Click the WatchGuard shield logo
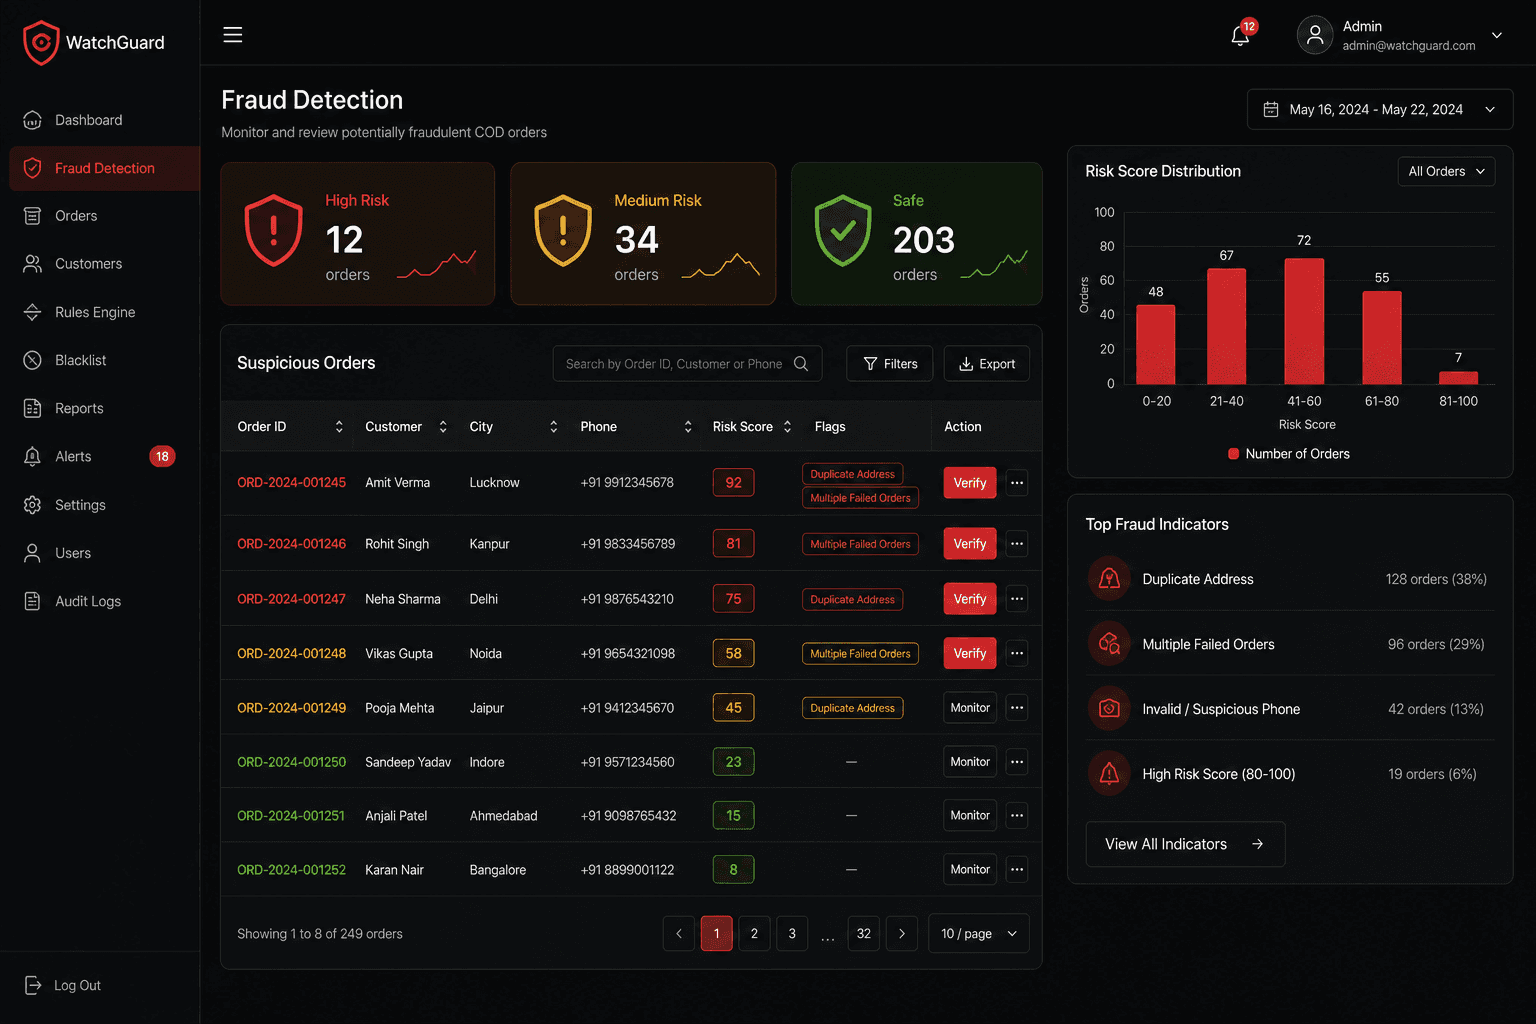 pyautogui.click(x=41, y=42)
